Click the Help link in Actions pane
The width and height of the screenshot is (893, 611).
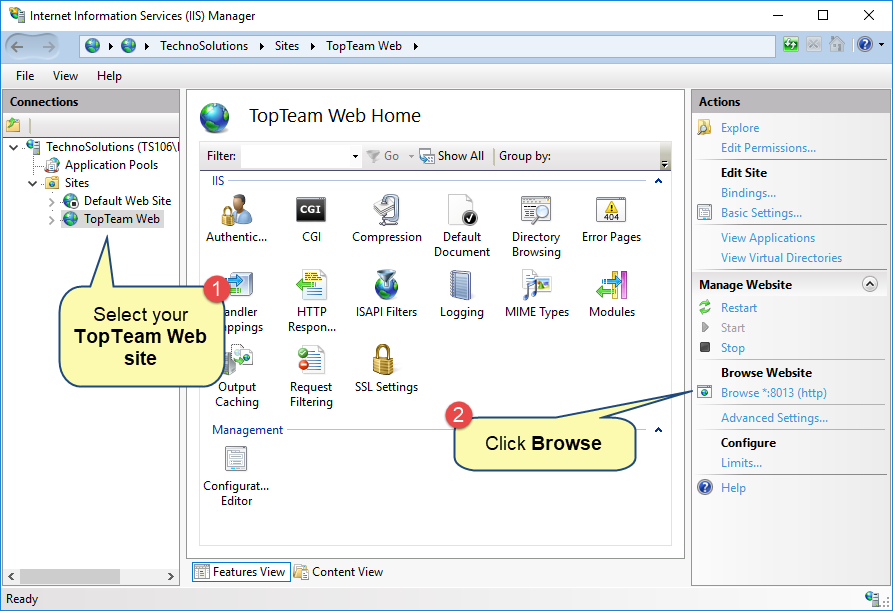tap(733, 488)
